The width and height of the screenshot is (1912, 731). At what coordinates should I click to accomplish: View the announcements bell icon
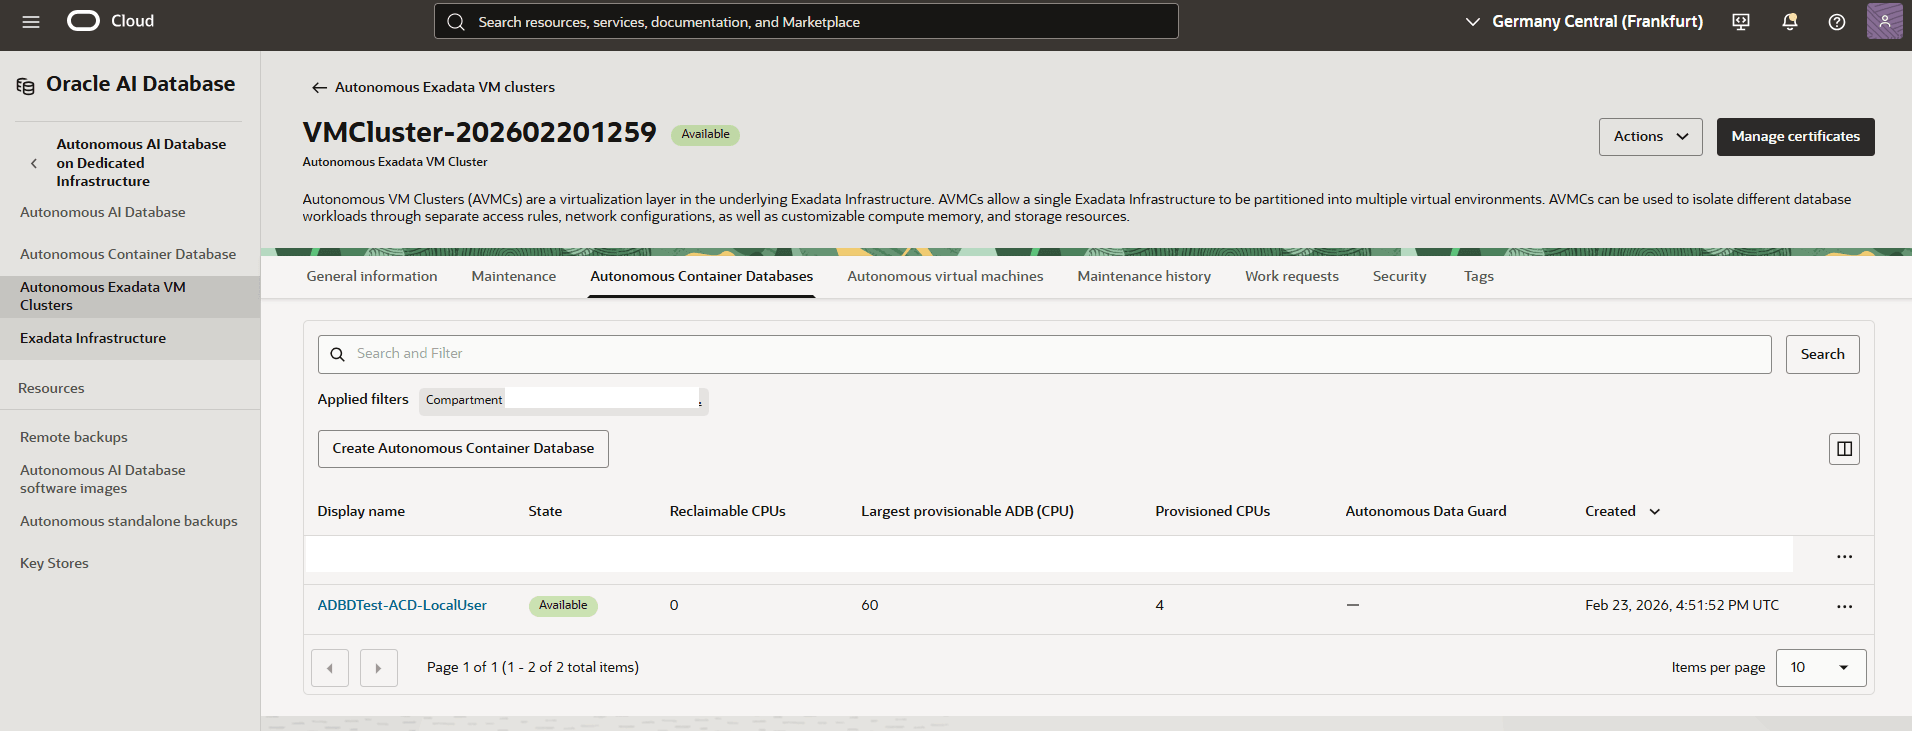1790,22
